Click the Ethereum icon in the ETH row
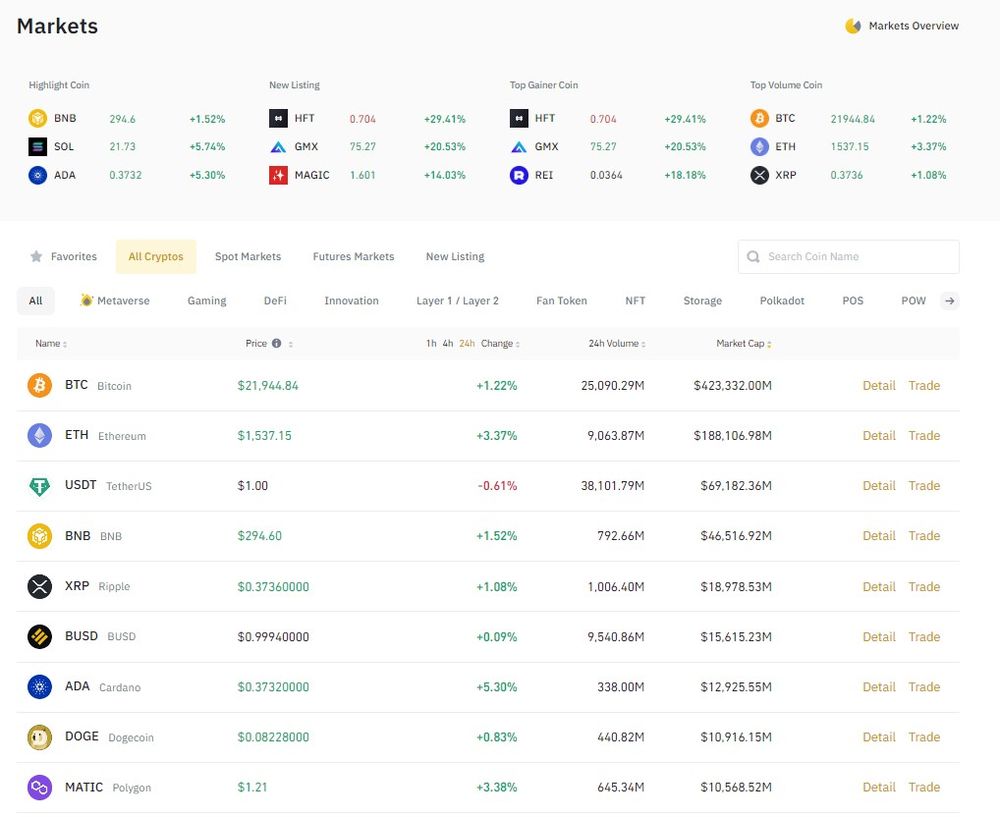This screenshot has width=1000, height=817. [40, 435]
